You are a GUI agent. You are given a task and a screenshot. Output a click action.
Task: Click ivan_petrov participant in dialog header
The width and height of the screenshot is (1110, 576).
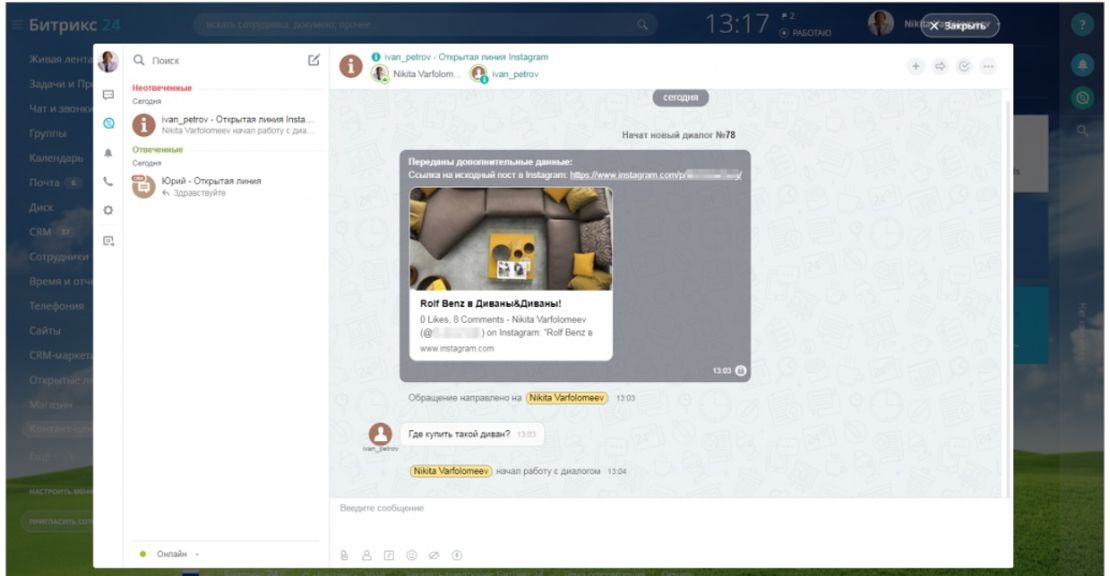coord(505,74)
